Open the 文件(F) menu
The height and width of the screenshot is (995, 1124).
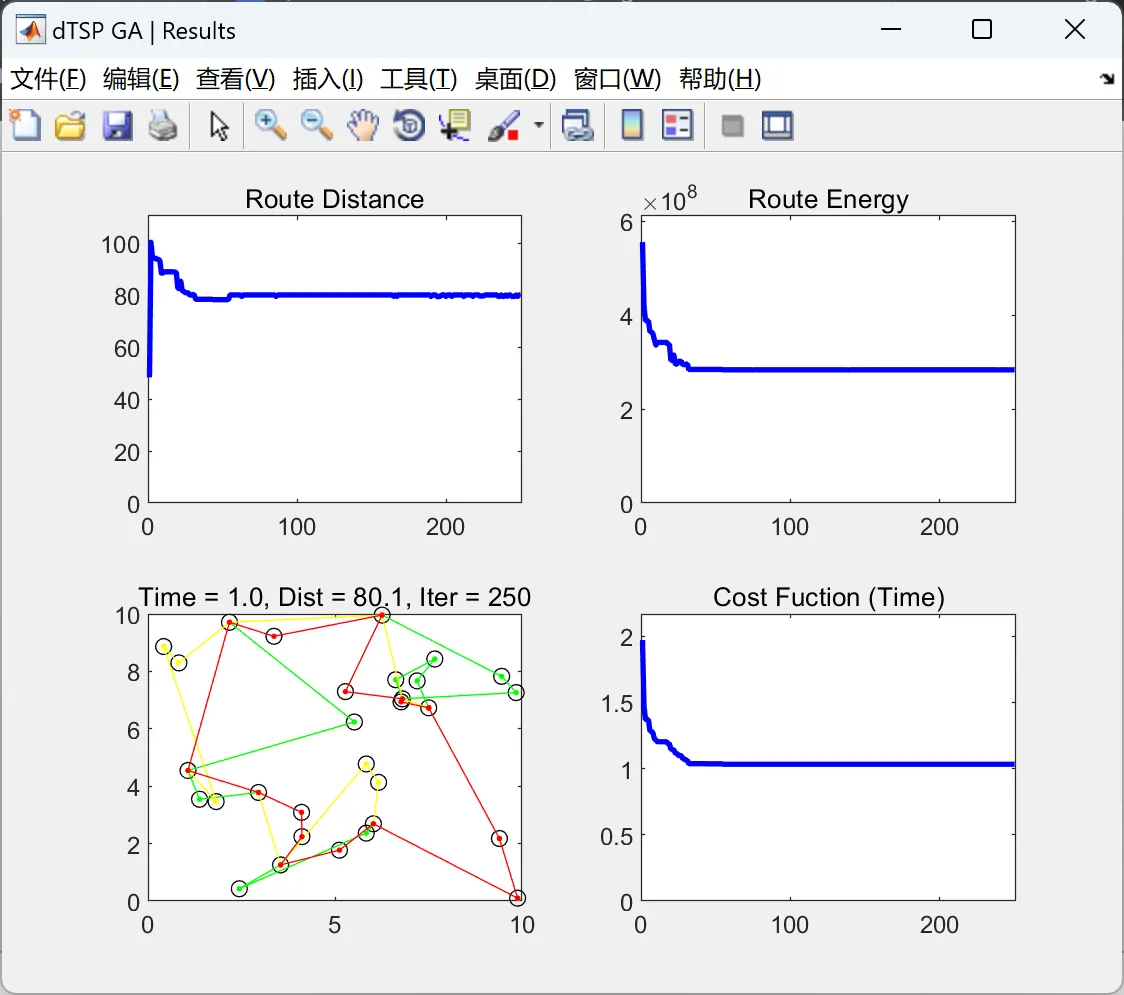pyautogui.click(x=49, y=79)
